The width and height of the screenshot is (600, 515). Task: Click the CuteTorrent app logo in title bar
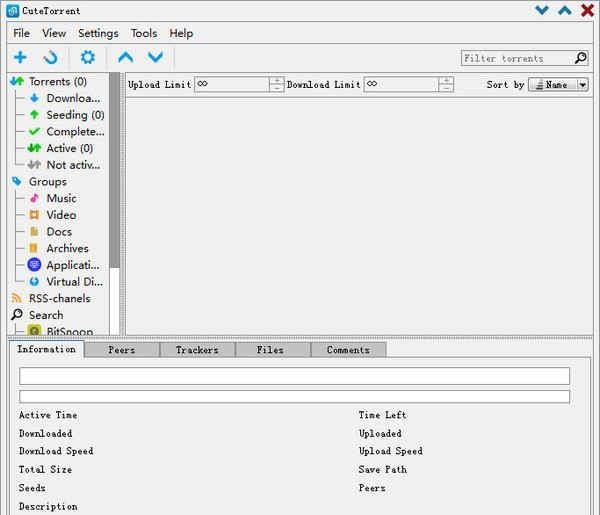[x=13, y=11]
